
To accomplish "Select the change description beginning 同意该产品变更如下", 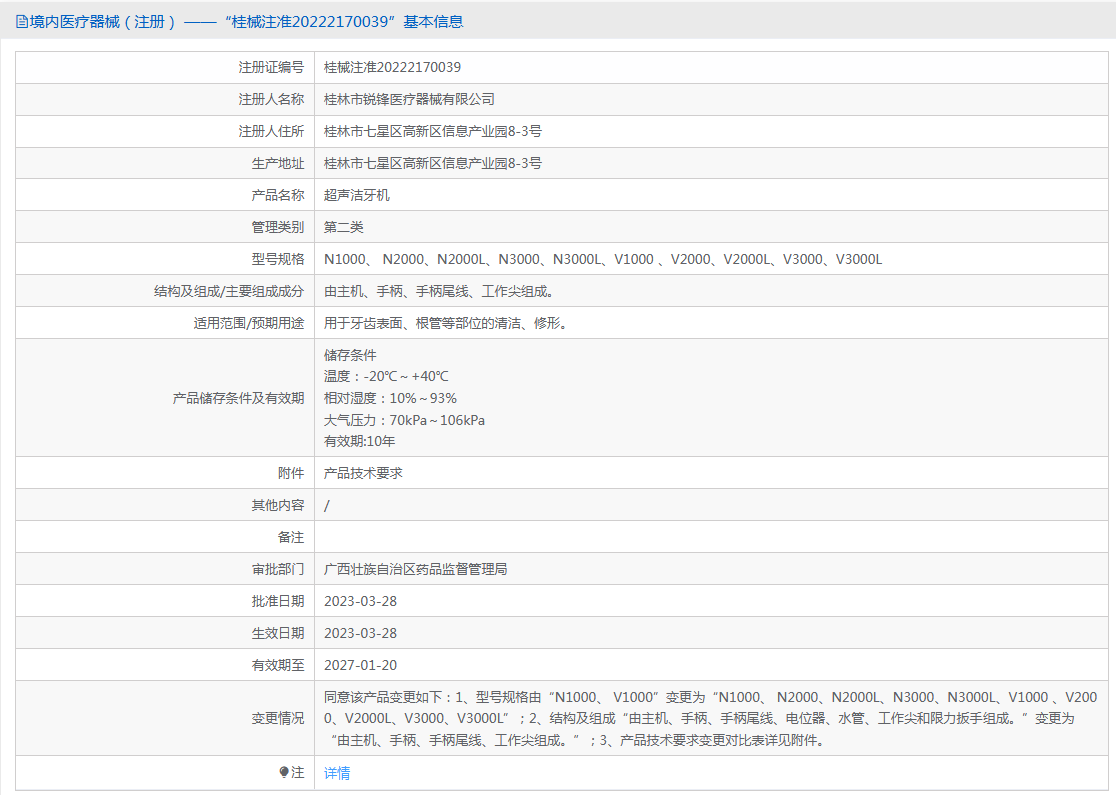I will (x=710, y=719).
